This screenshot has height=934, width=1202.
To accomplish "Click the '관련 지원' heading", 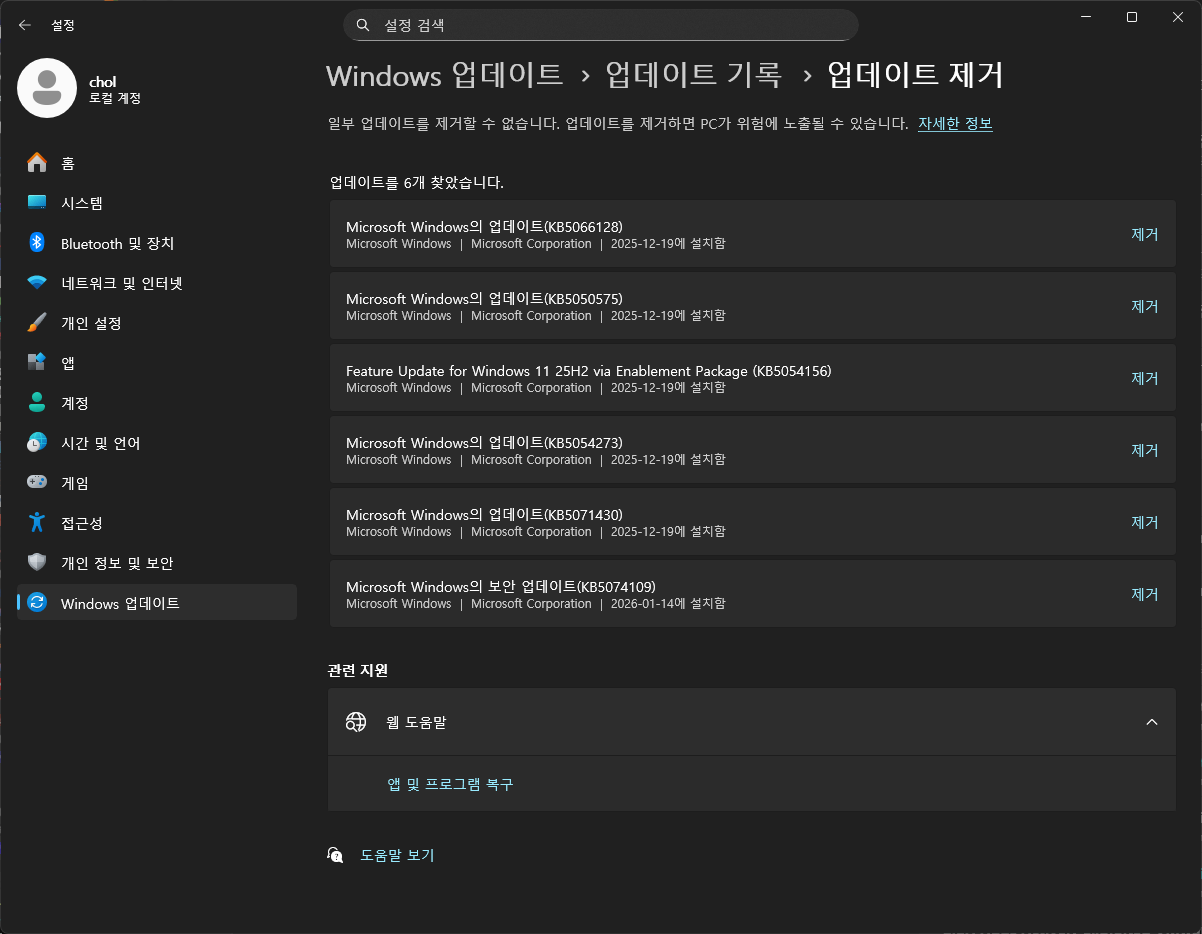I will (x=358, y=670).
